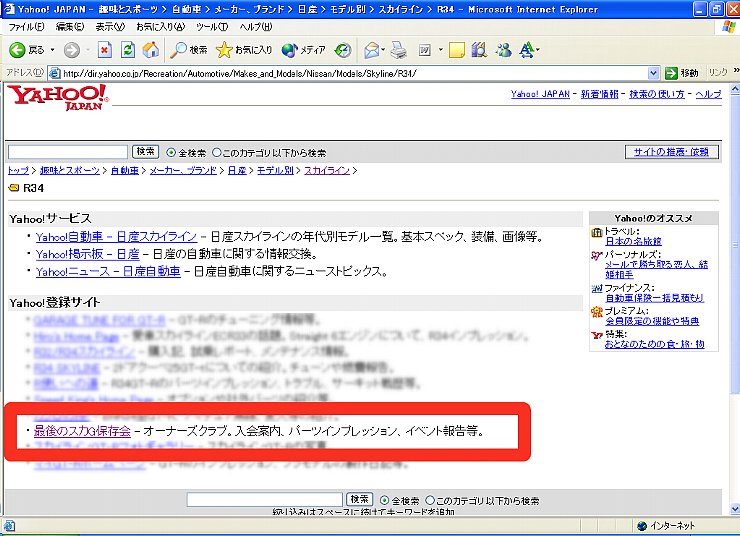Viewport: 740px width, 536px height.
Task: Click the page icon in address bar
Action: point(55,73)
